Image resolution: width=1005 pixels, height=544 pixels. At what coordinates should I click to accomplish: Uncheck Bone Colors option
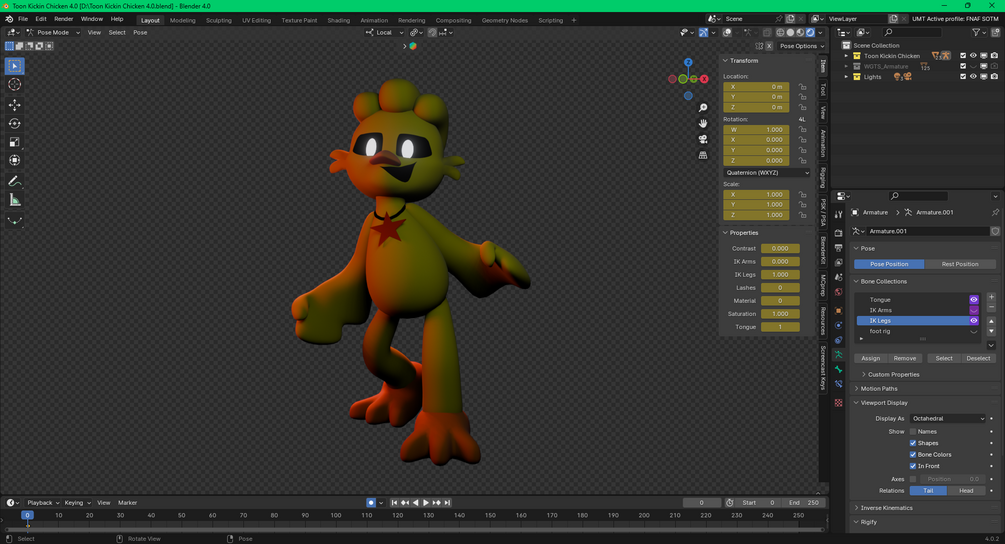(x=913, y=455)
